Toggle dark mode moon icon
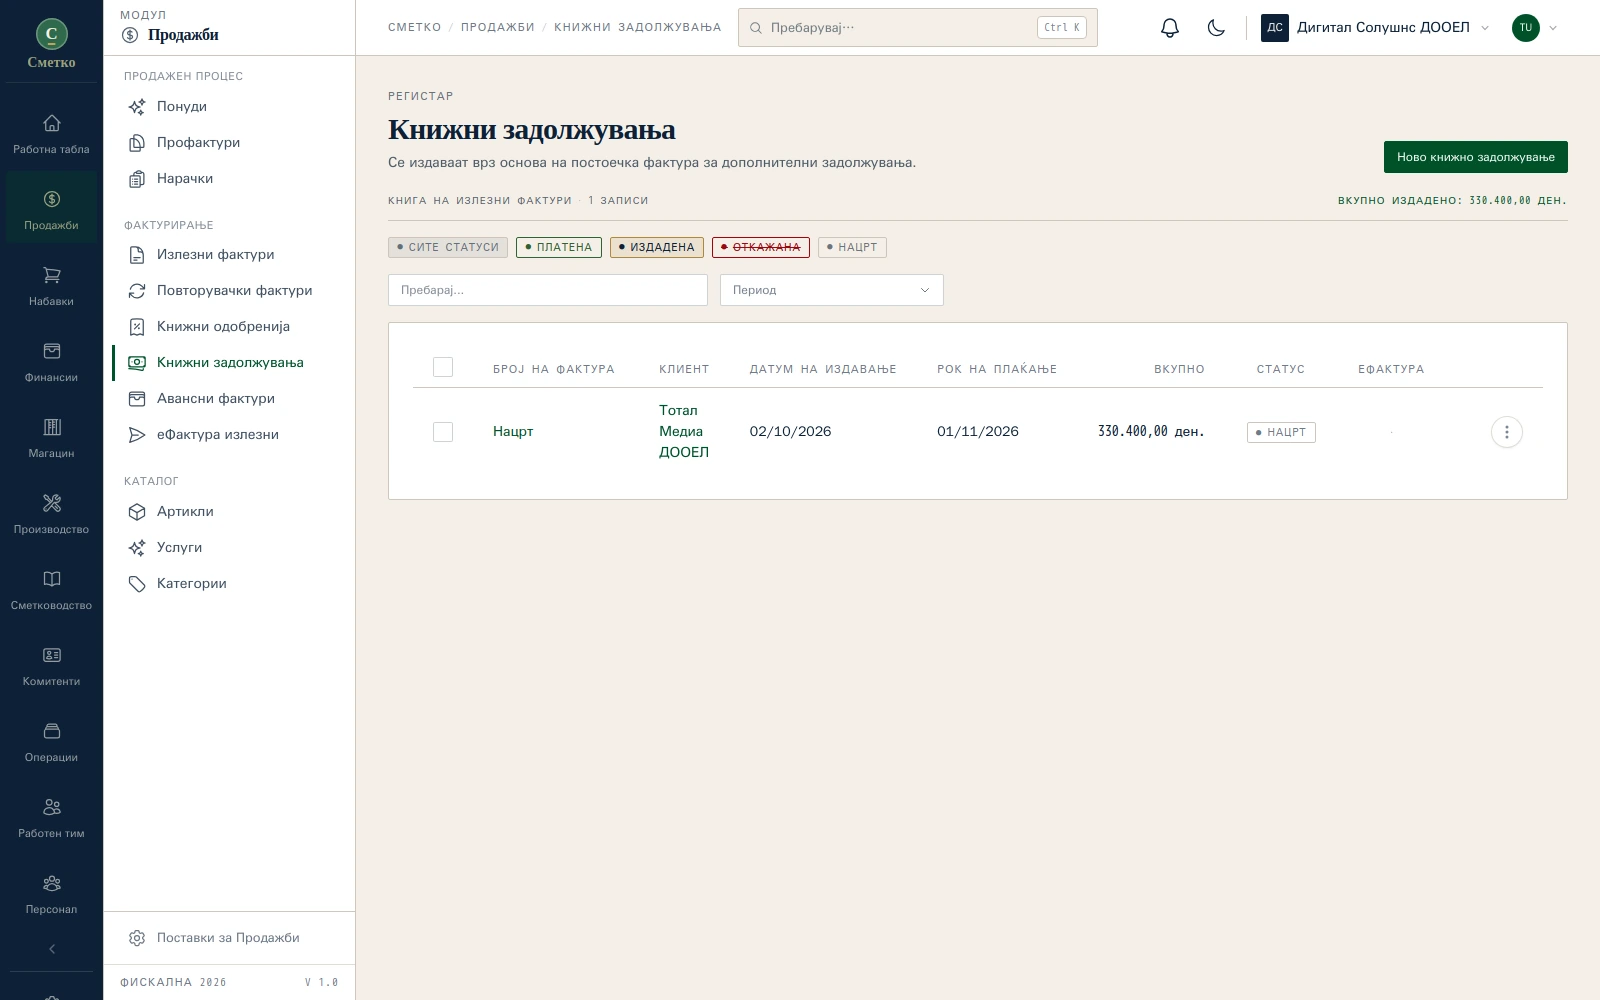 click(x=1216, y=28)
